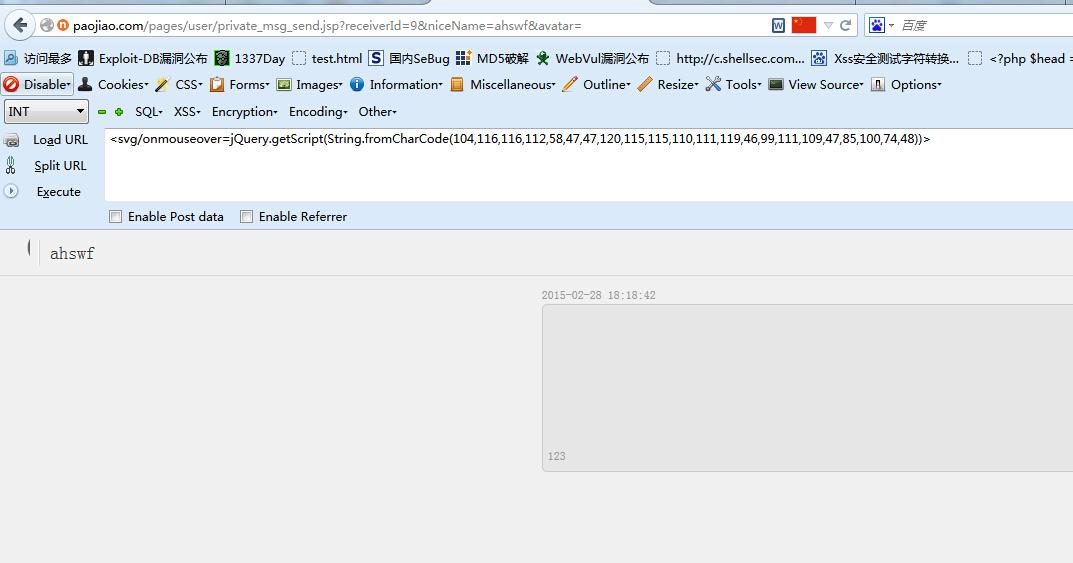Click the W icon in address bar
Viewport: 1073px width, 563px height.
tap(778, 25)
